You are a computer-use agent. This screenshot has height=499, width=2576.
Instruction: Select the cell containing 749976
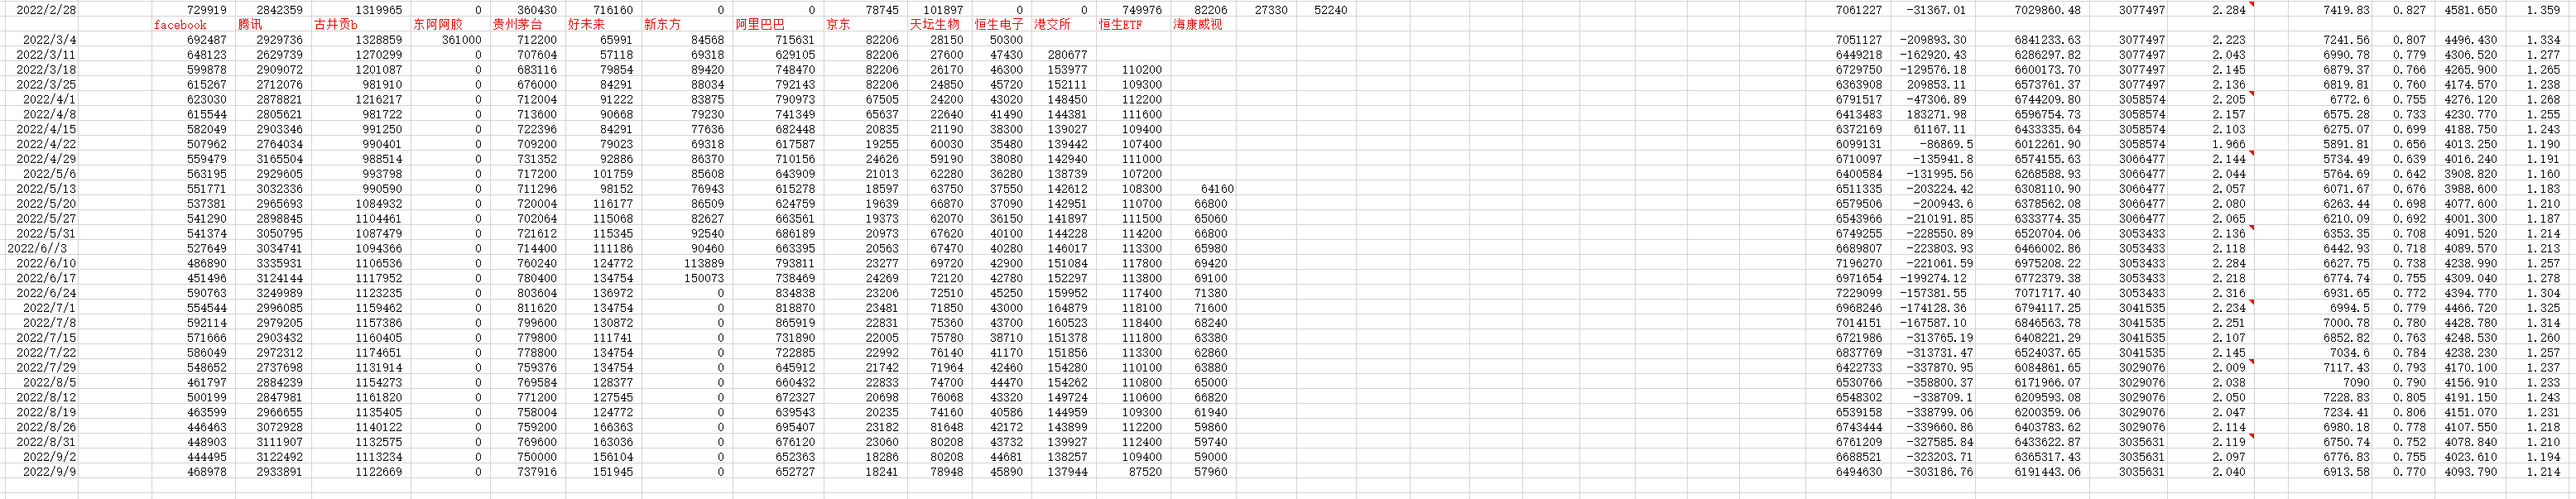tap(1133, 10)
